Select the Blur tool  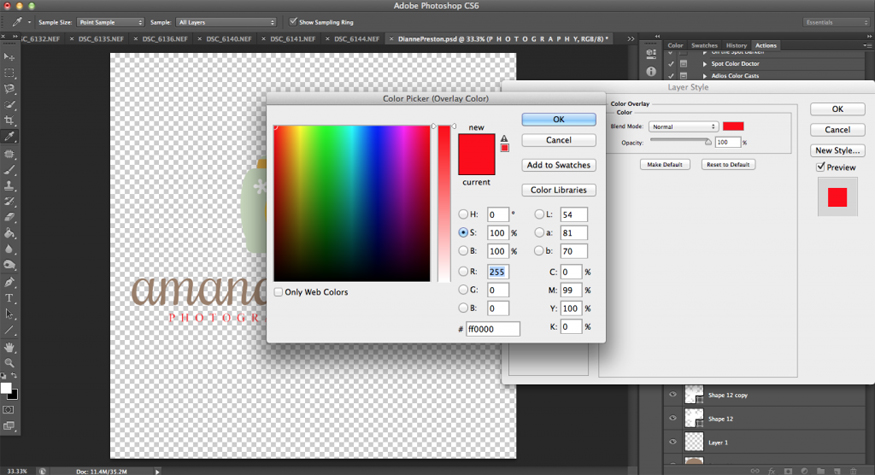9,250
